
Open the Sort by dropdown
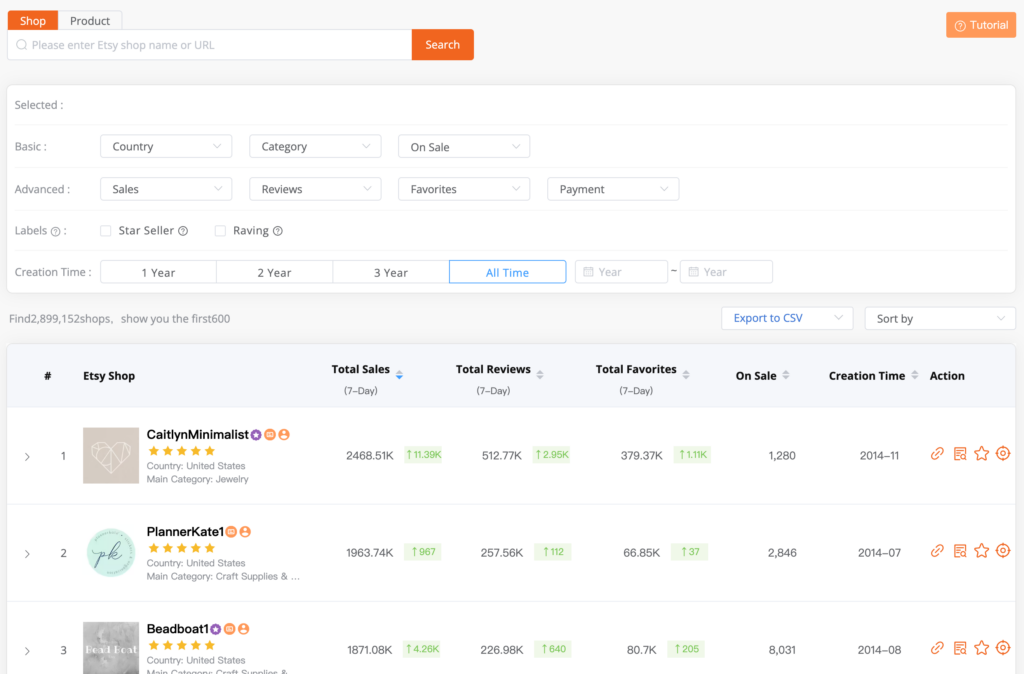pyautogui.click(x=939, y=319)
